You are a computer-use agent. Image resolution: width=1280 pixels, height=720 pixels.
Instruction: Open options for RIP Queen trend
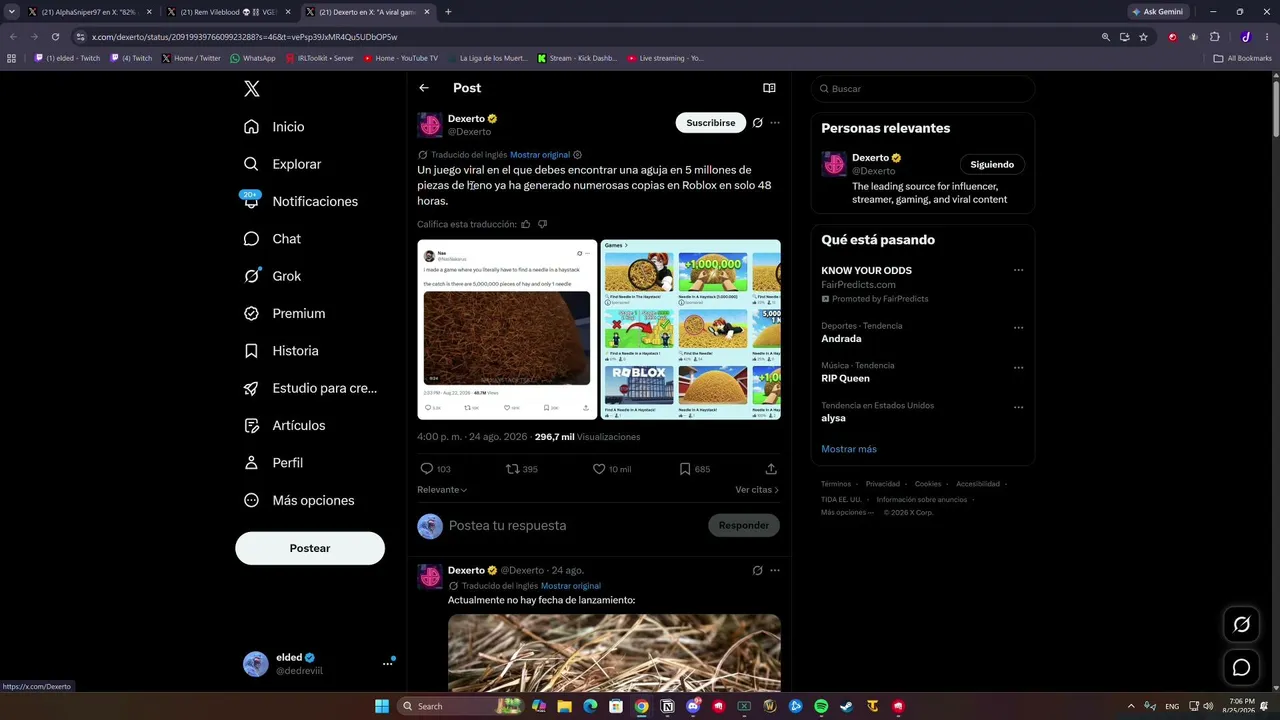(1018, 367)
